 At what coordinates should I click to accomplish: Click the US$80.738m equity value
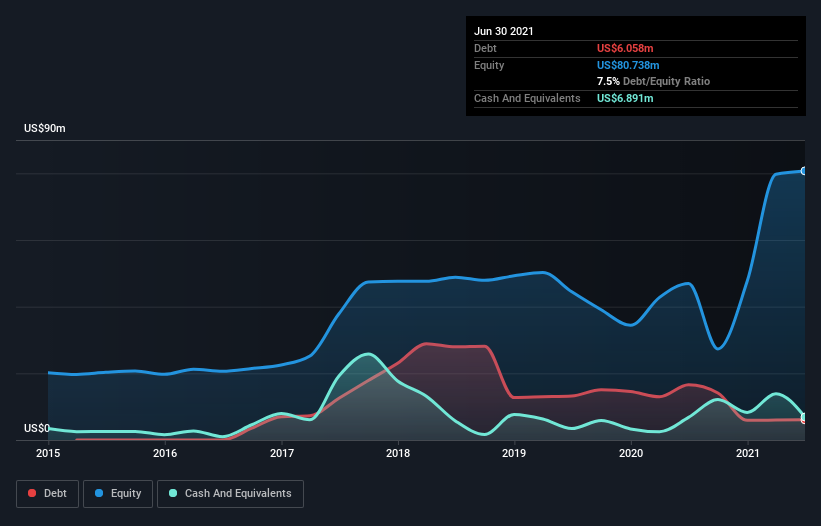pos(628,65)
